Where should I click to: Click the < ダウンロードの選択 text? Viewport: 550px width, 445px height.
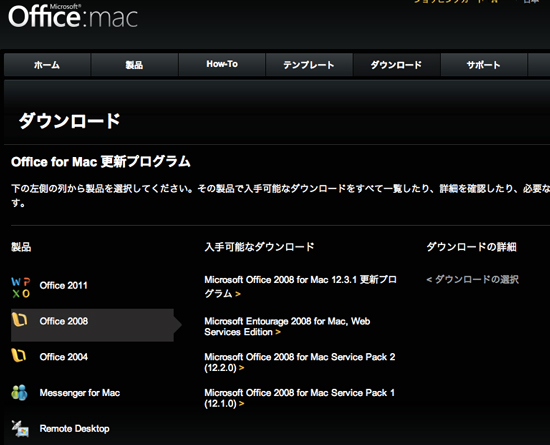pos(472,279)
